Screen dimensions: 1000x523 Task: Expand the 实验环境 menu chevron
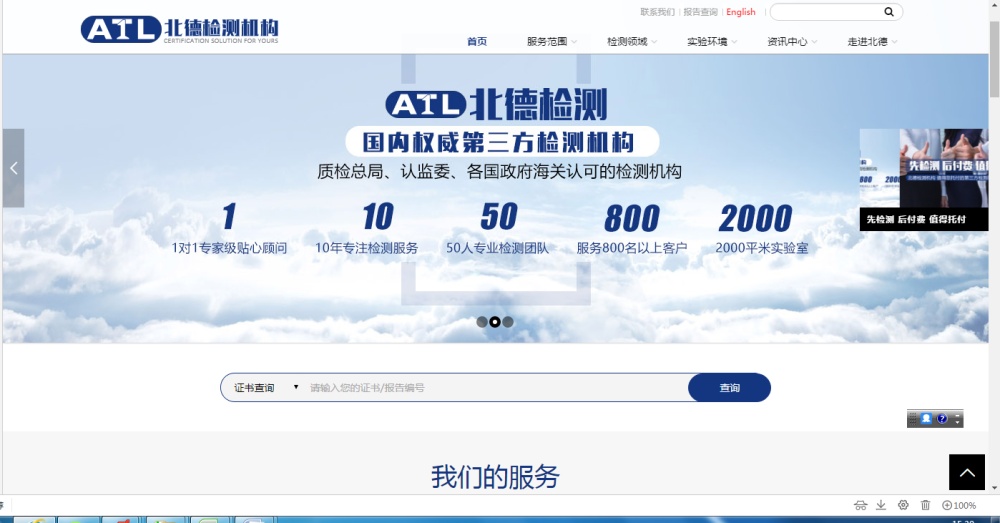pos(735,42)
